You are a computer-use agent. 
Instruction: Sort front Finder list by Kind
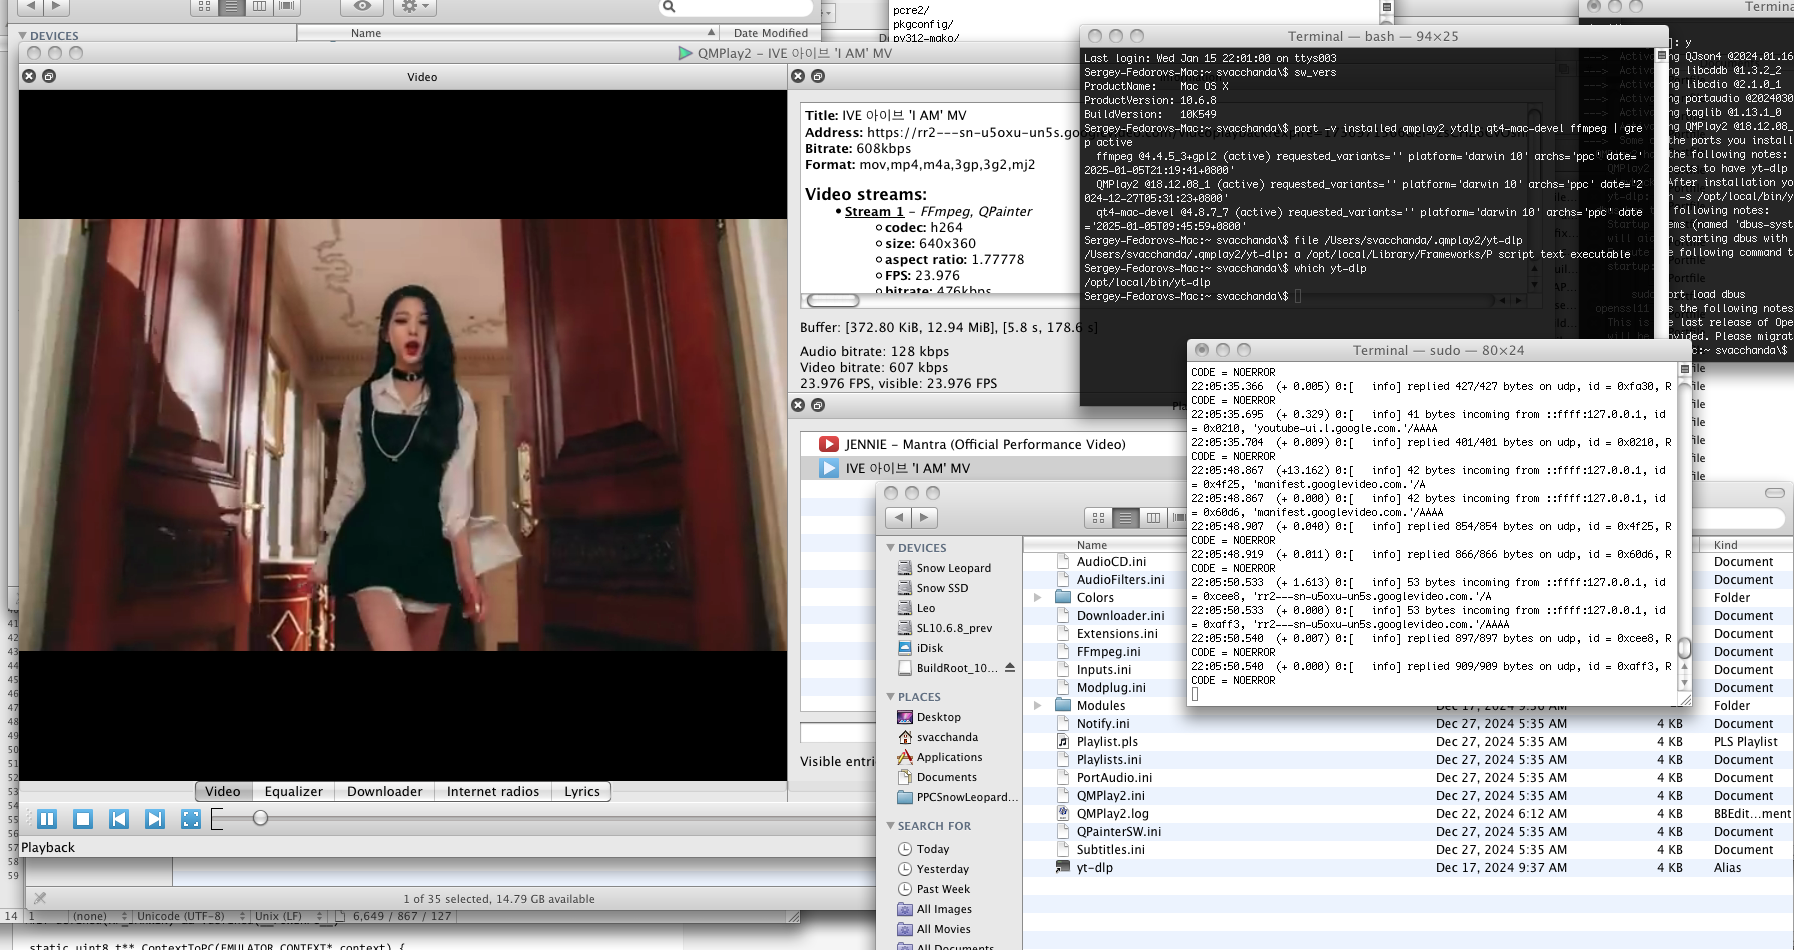1746,545
